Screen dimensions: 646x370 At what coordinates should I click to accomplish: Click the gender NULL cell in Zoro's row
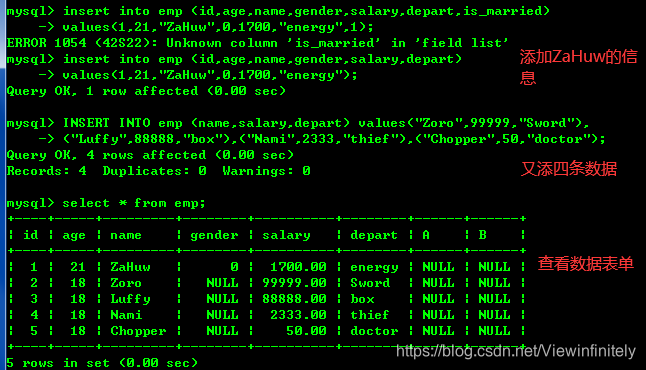222,283
